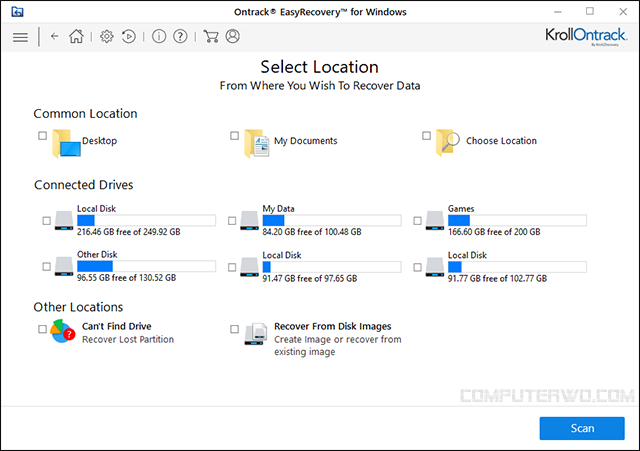The height and width of the screenshot is (451, 640).
Task: Click the Other Disk usage bar
Action: (x=147, y=266)
